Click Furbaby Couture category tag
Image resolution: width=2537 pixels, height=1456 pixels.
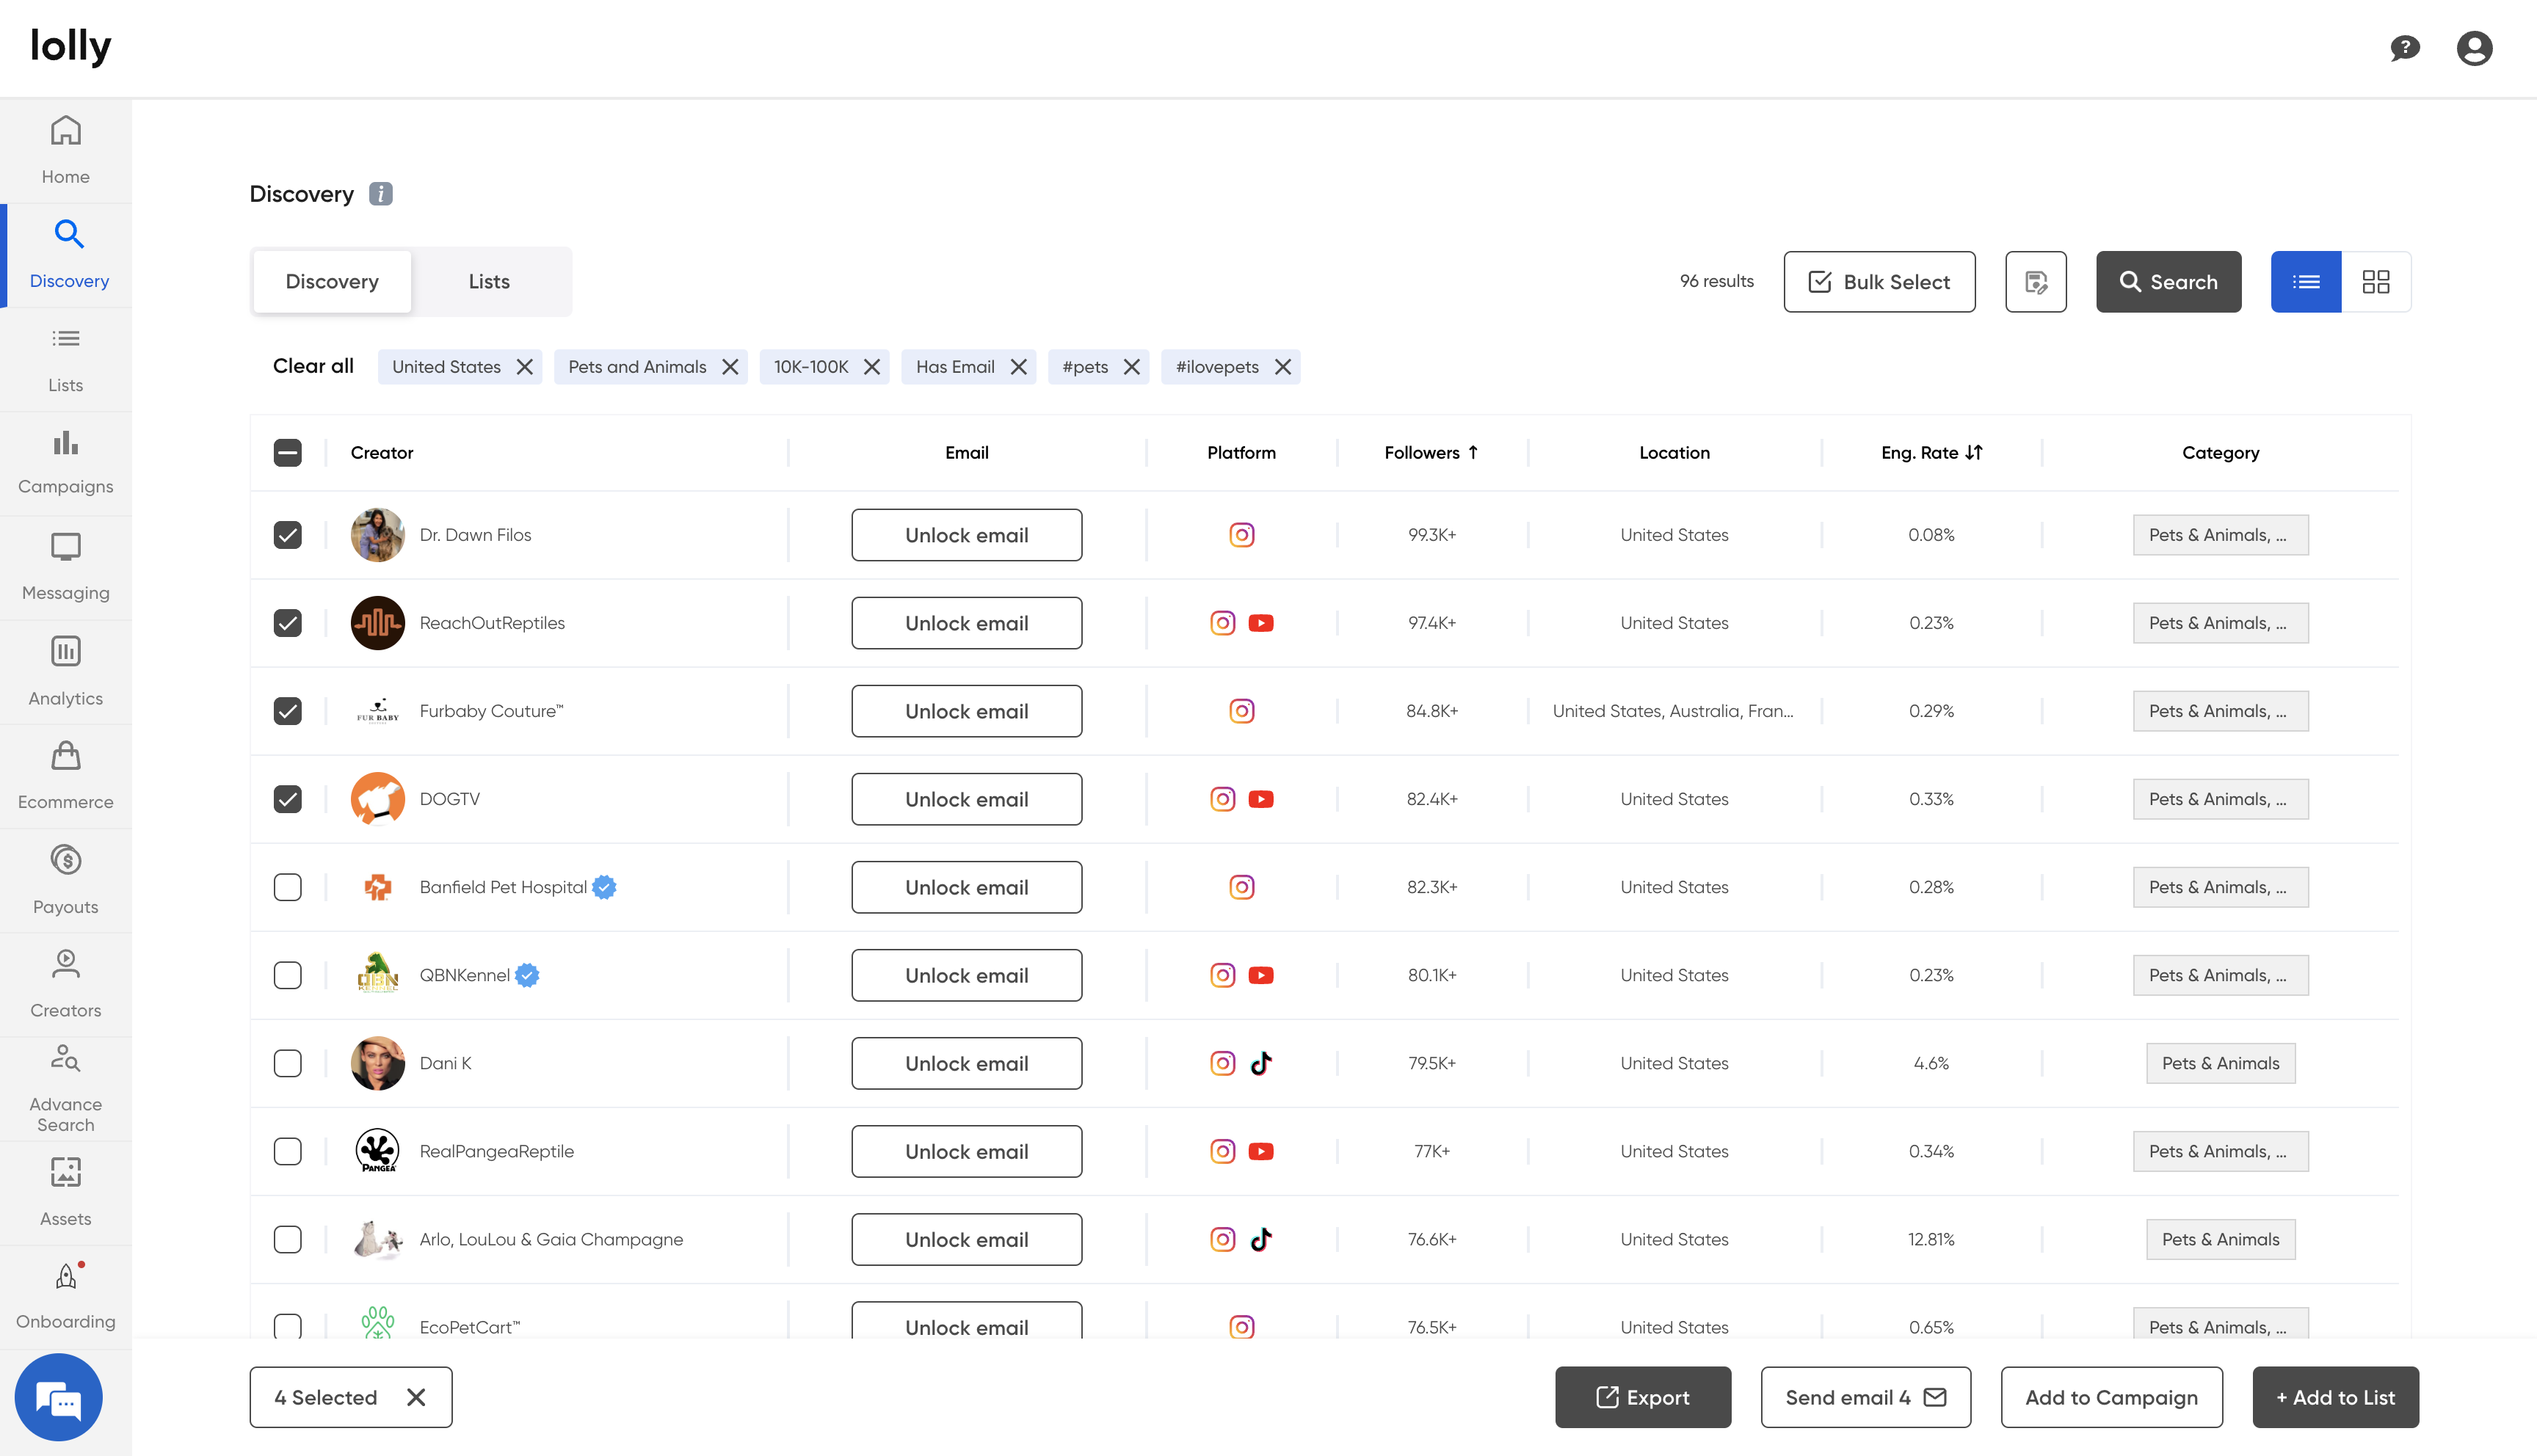[x=2220, y=711]
